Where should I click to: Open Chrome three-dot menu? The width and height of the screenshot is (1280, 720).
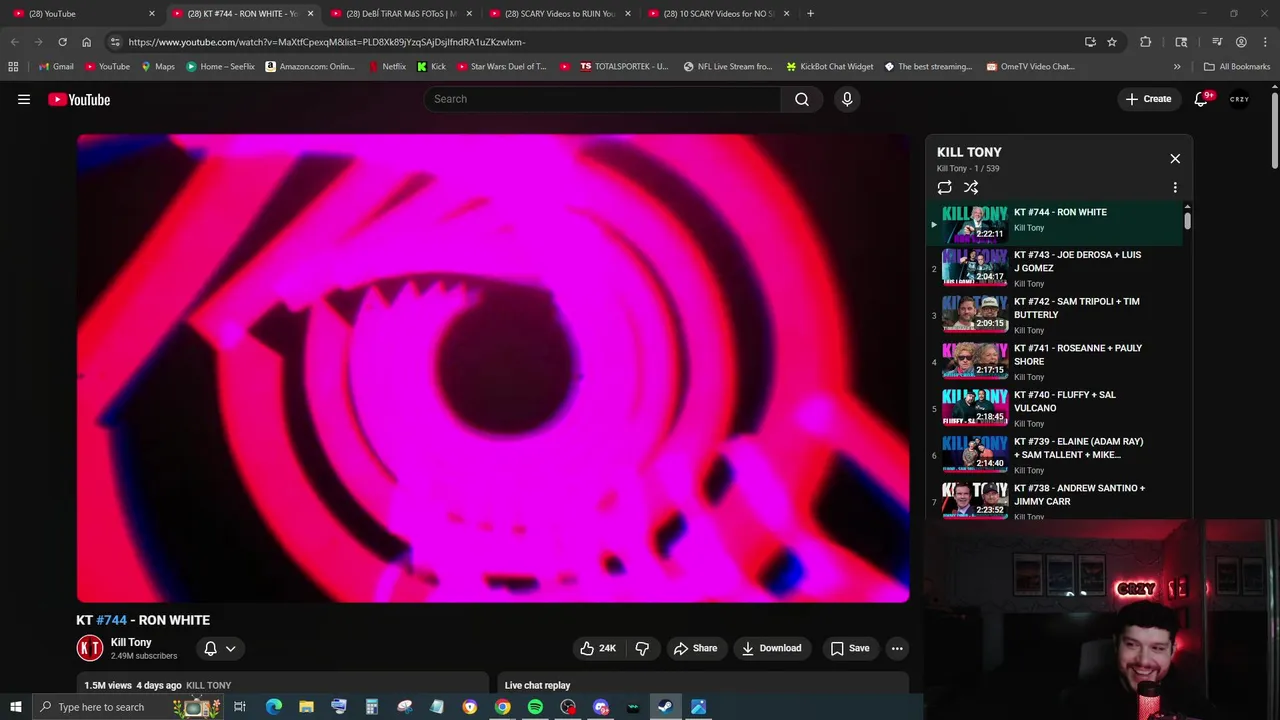pyautogui.click(x=1265, y=42)
